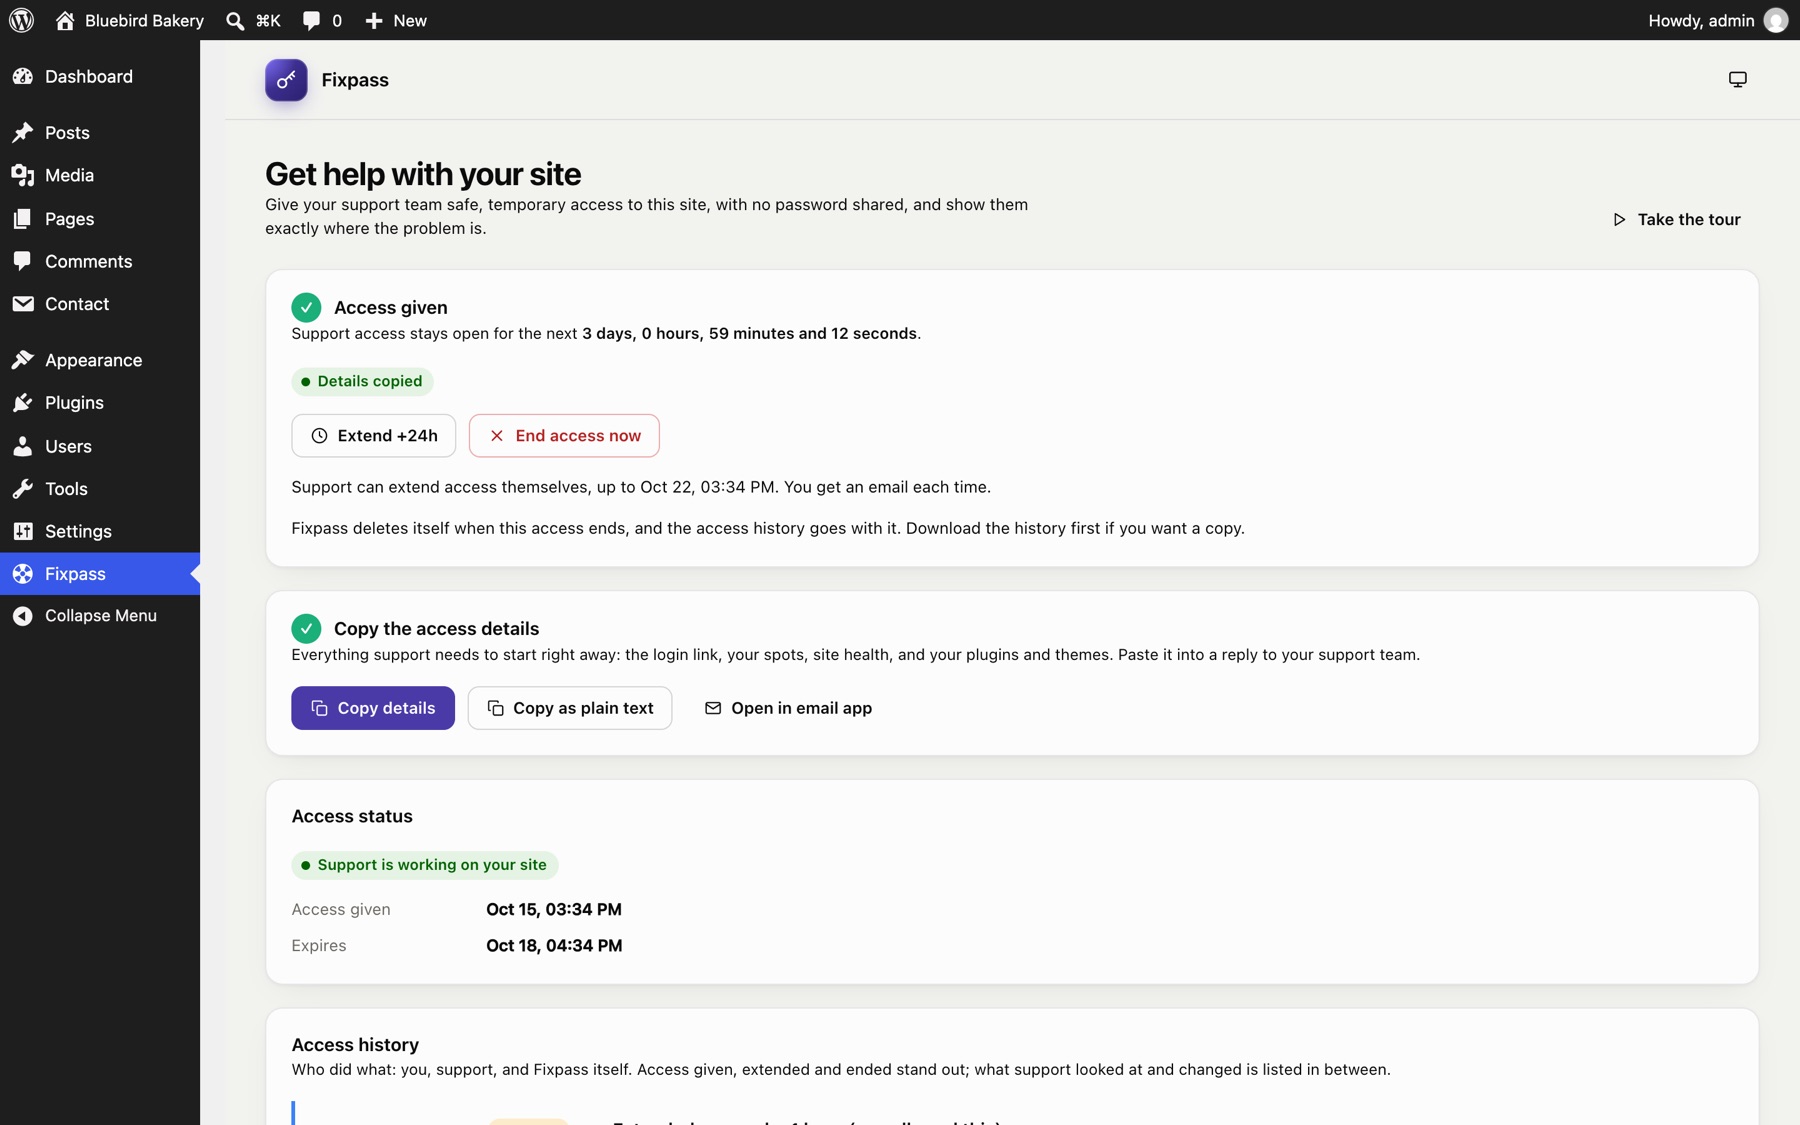The width and height of the screenshot is (1800, 1125).
Task: Extend access by 24 hours
Action: coord(374,436)
